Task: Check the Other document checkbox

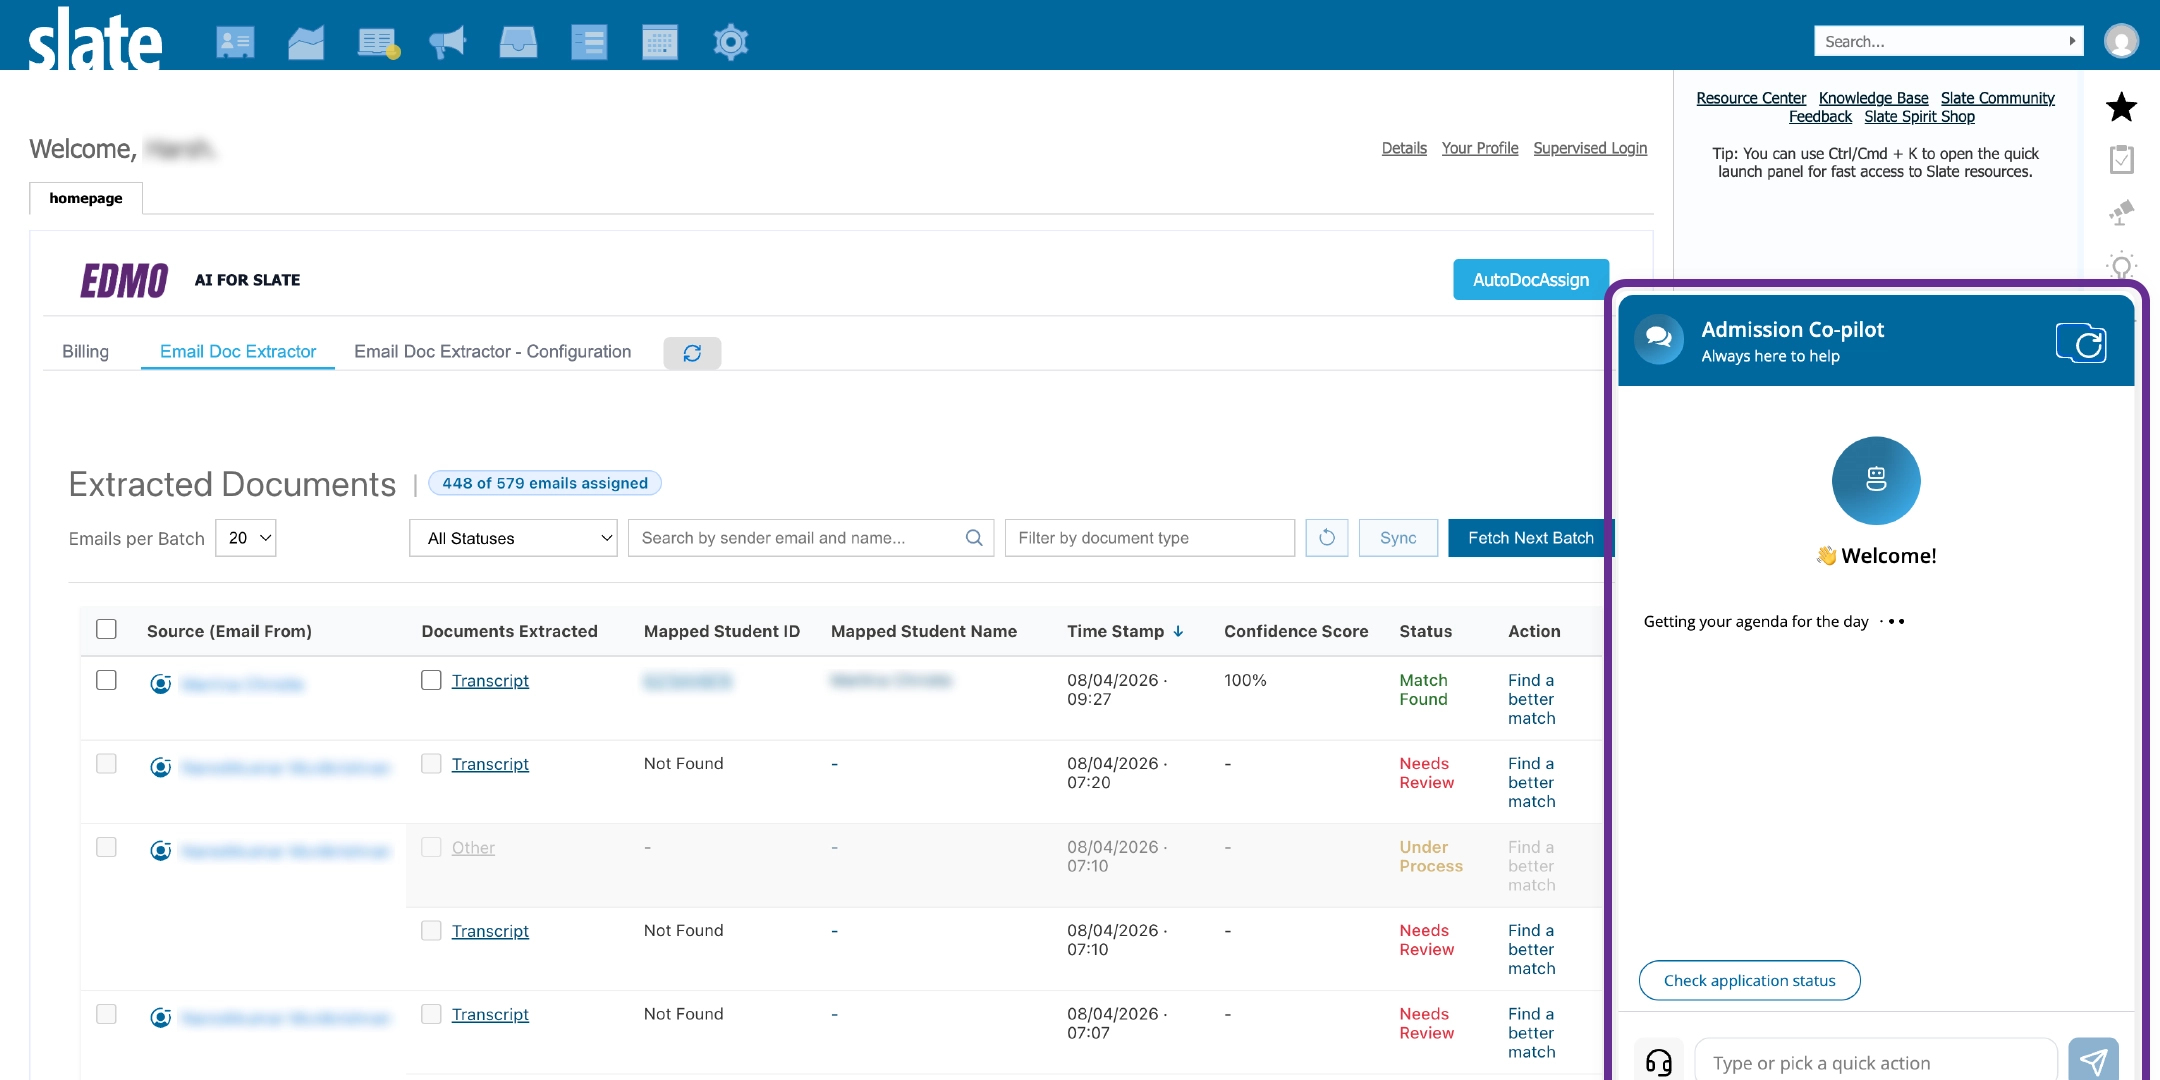Action: (x=431, y=847)
